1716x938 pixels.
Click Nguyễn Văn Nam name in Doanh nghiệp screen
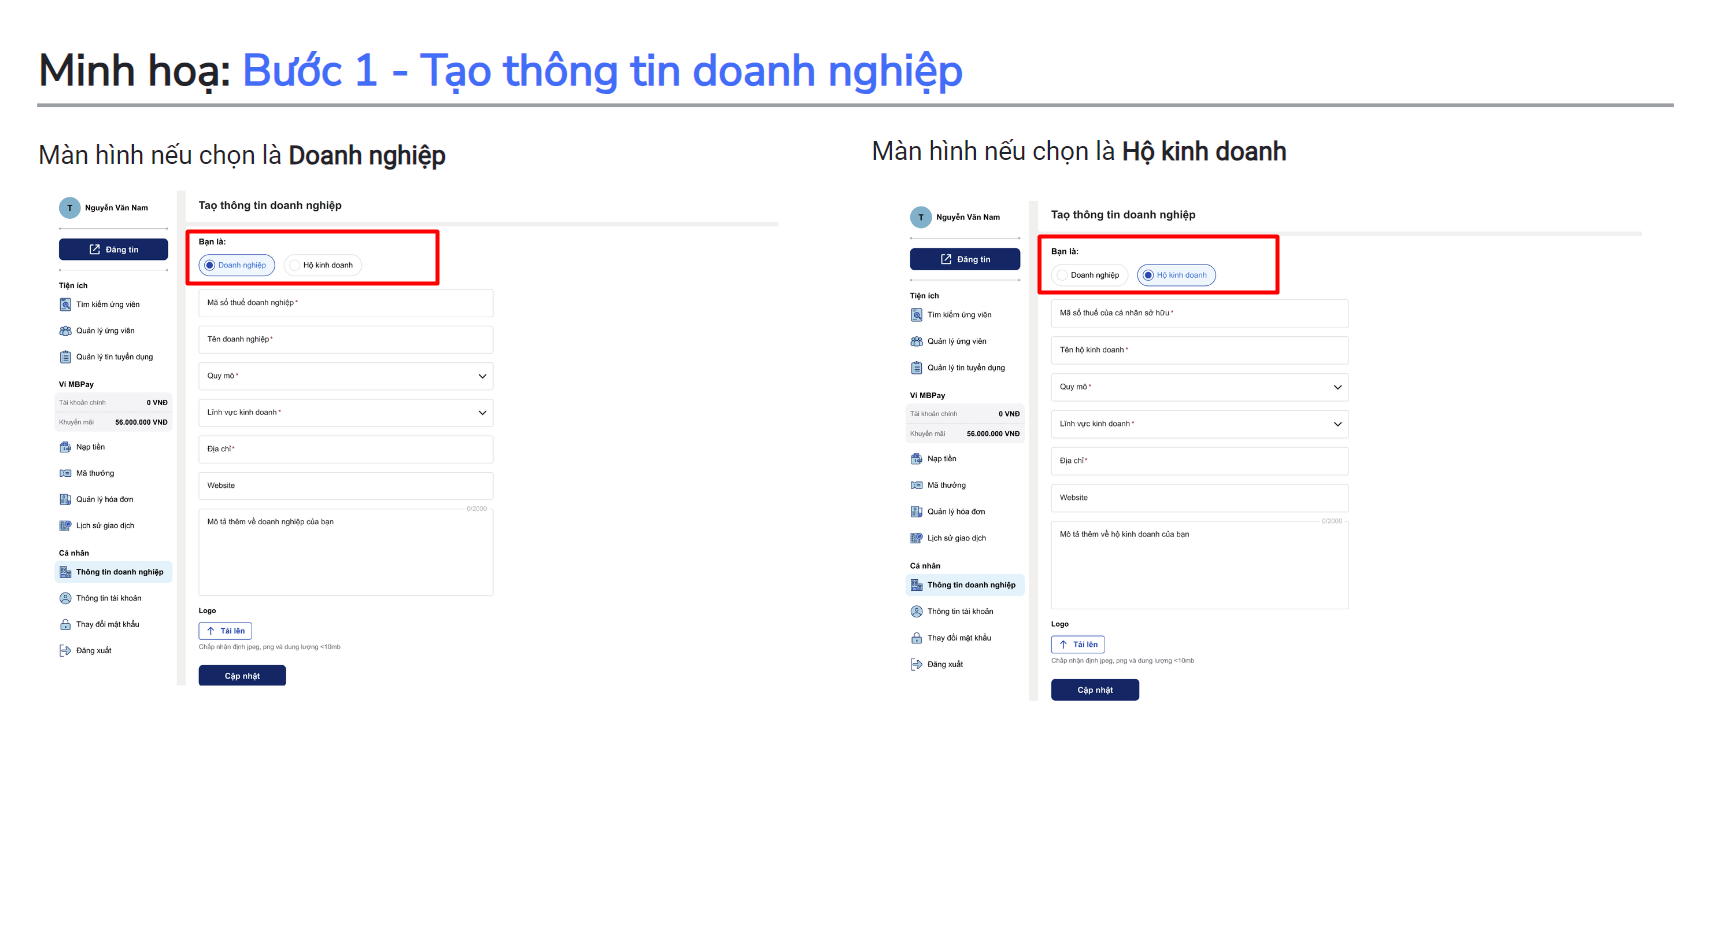coord(116,208)
